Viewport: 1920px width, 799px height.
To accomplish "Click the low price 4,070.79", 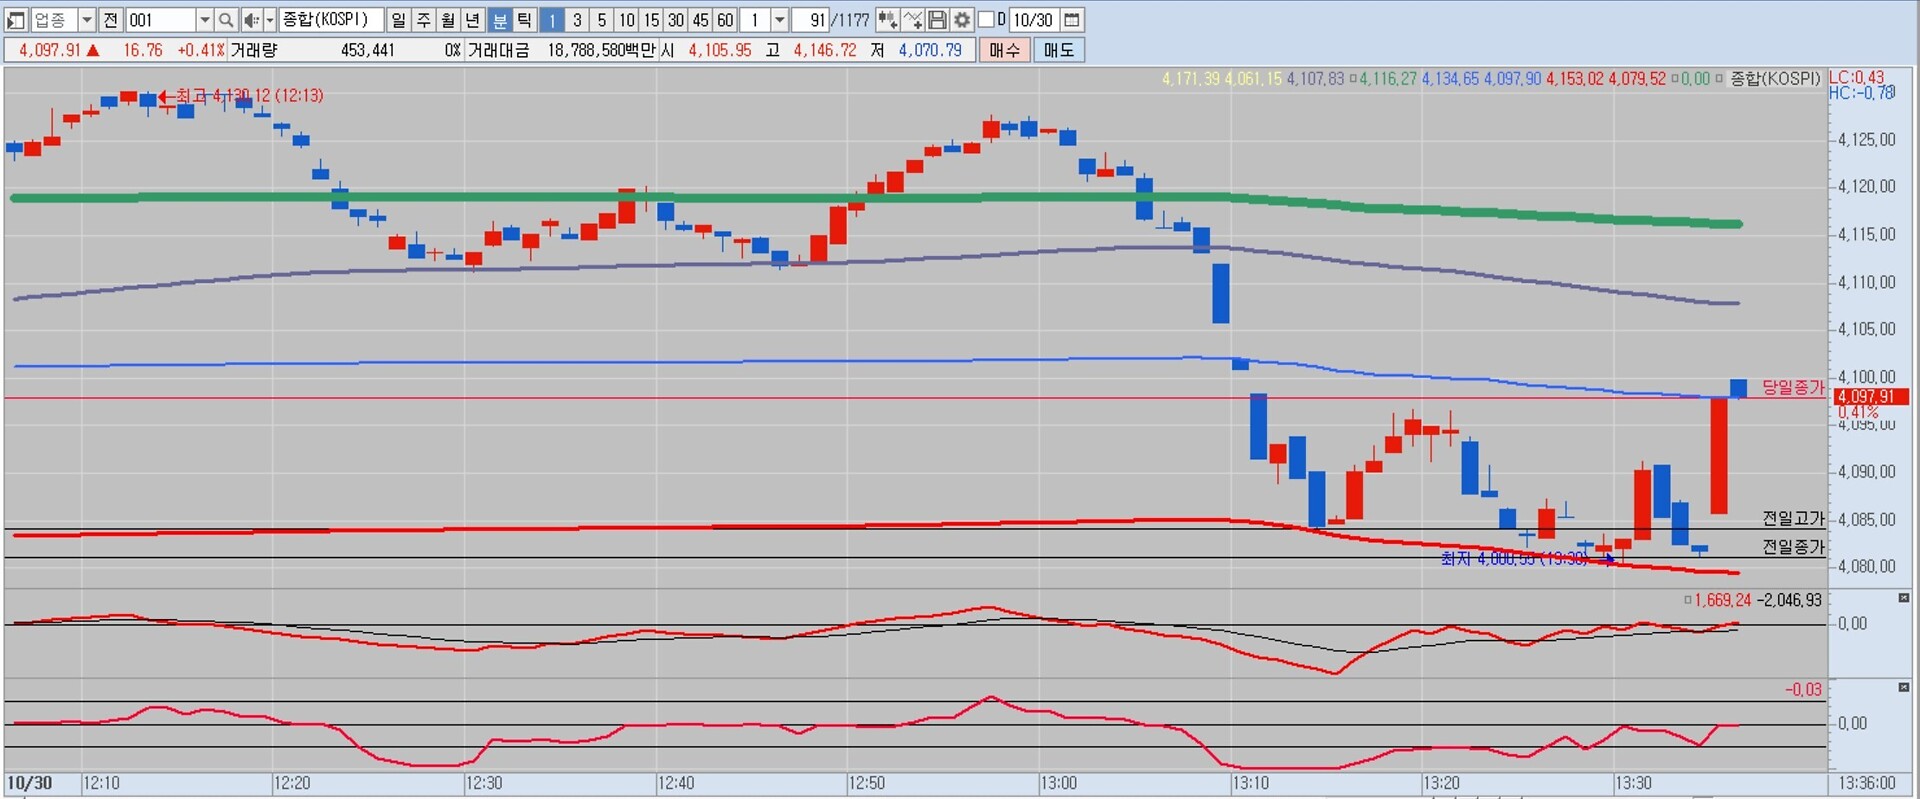I will (930, 50).
